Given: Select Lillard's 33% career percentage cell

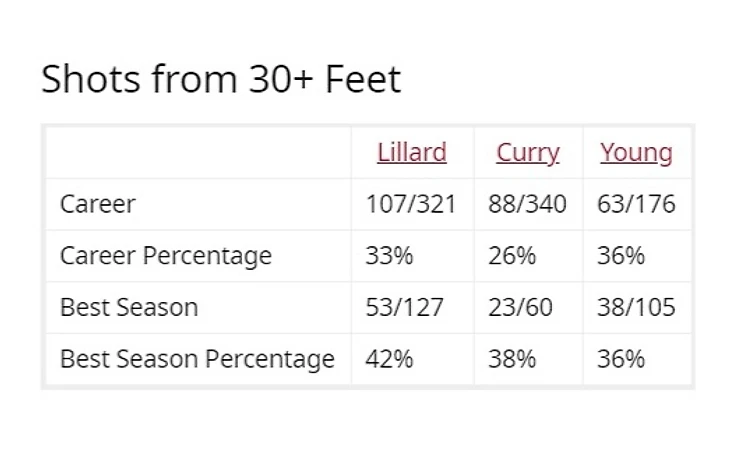Looking at the screenshot, I should point(389,256).
